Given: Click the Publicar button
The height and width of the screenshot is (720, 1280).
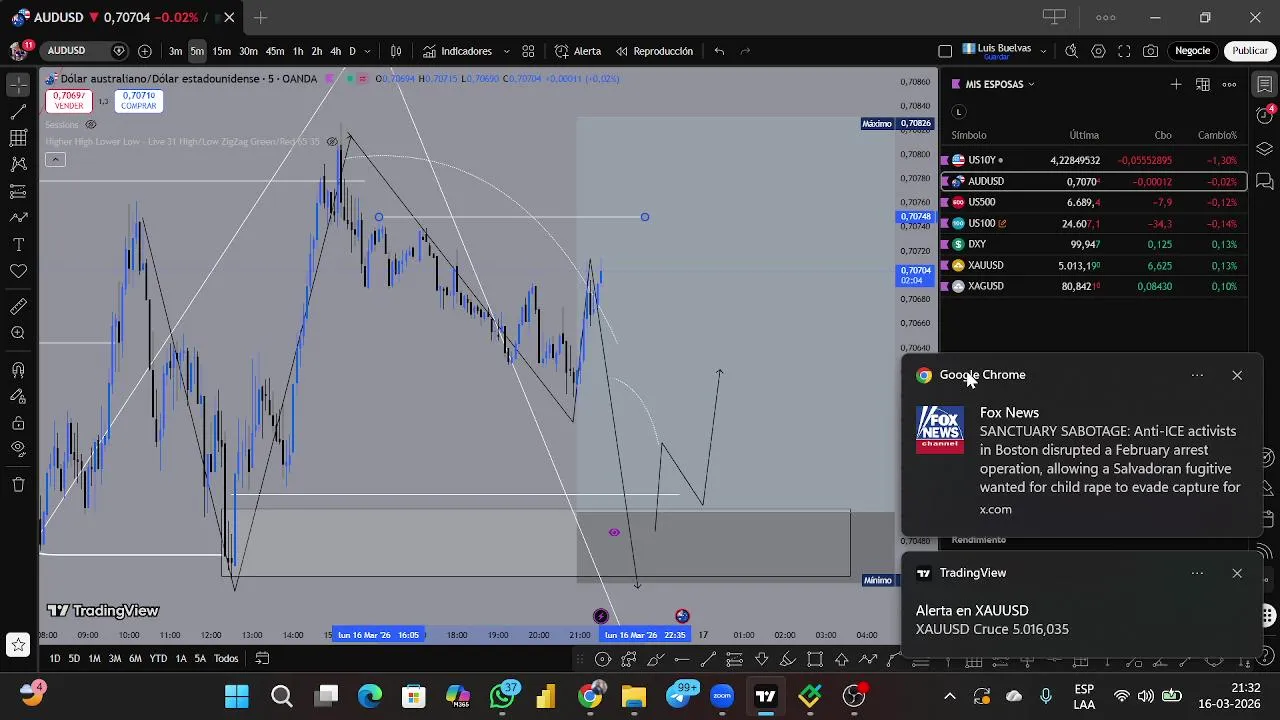Looking at the screenshot, I should click(1250, 51).
